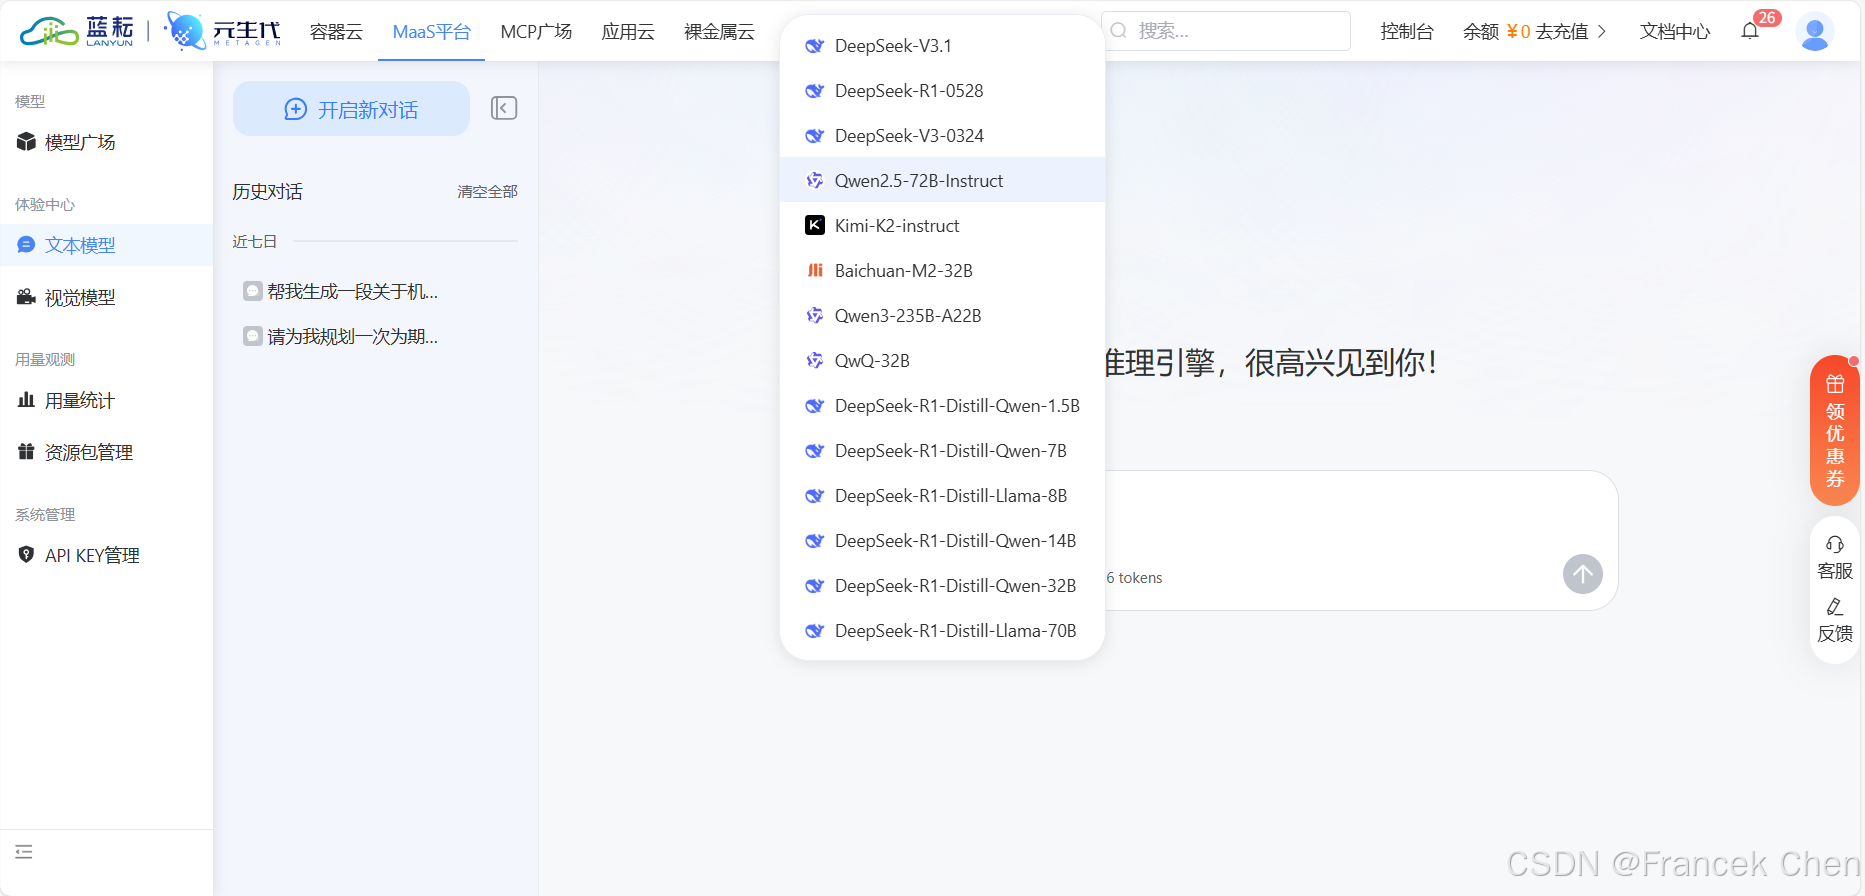The image size is (1865, 896).
Task: Click the text model chat bubble icon
Action: (x=26, y=245)
